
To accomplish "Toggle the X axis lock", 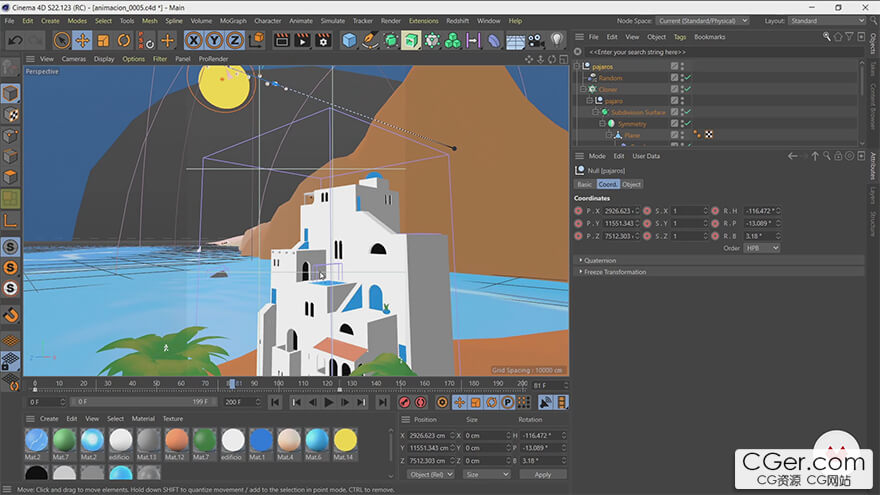I will pyautogui.click(x=193, y=40).
